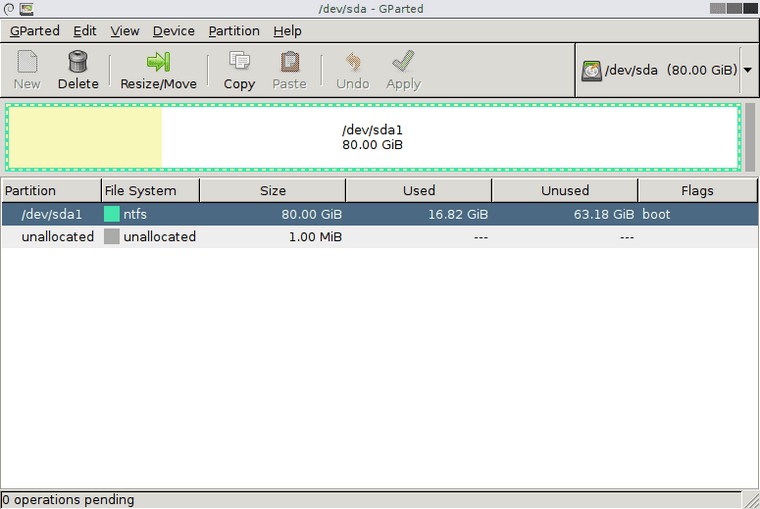
Task: Click the ntfs file system text
Action: 135,214
